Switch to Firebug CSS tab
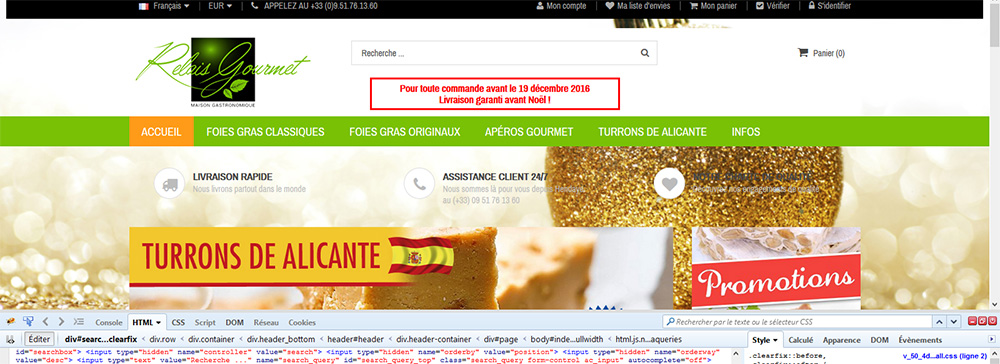The width and height of the screenshot is (1000, 364). coord(178,323)
